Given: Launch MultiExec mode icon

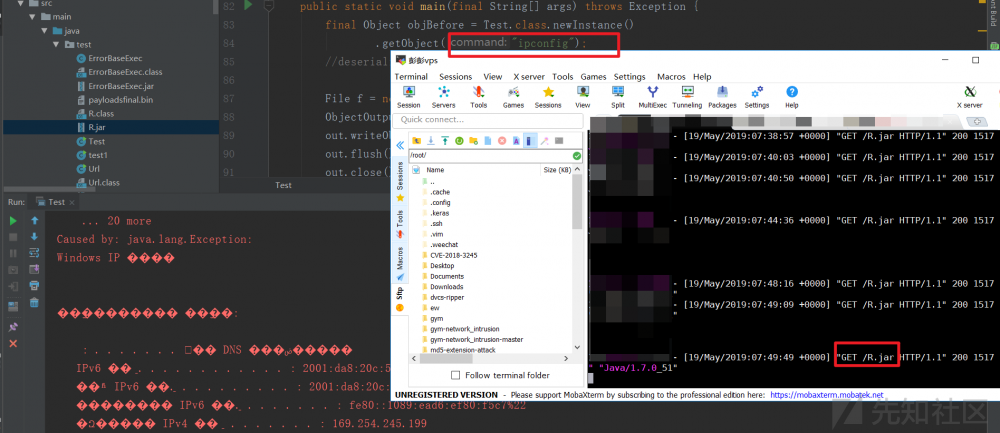Looking at the screenshot, I should (652, 97).
